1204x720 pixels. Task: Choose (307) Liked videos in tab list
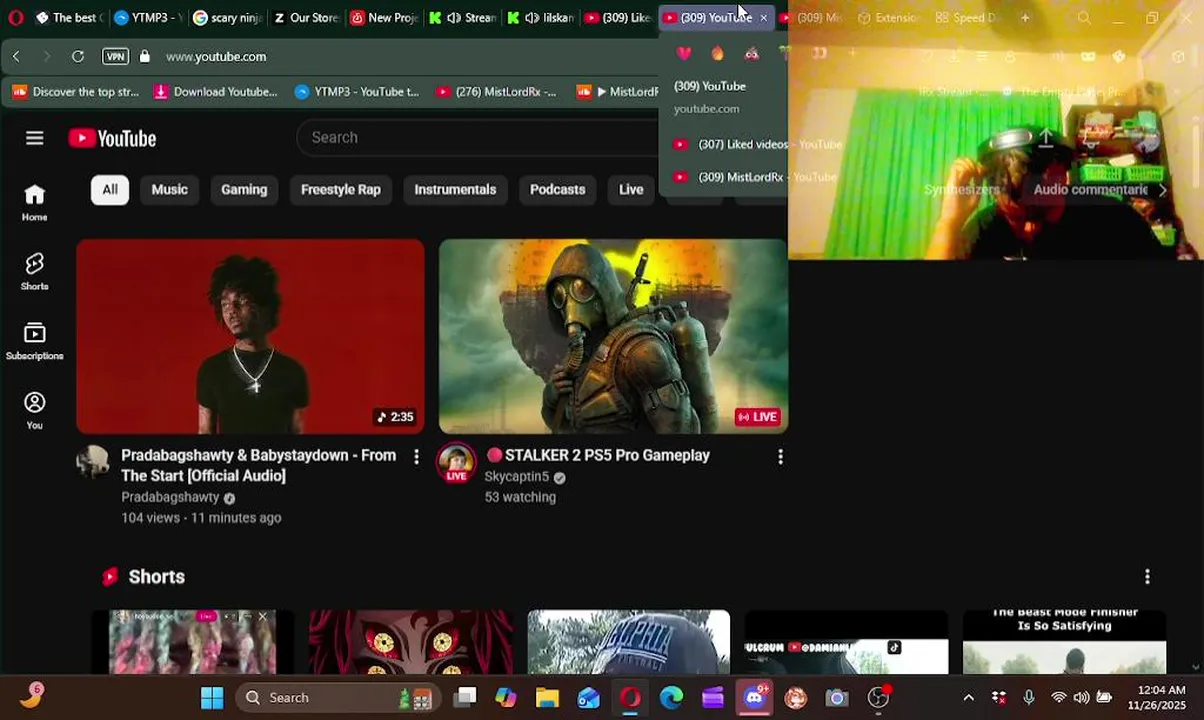pos(758,144)
